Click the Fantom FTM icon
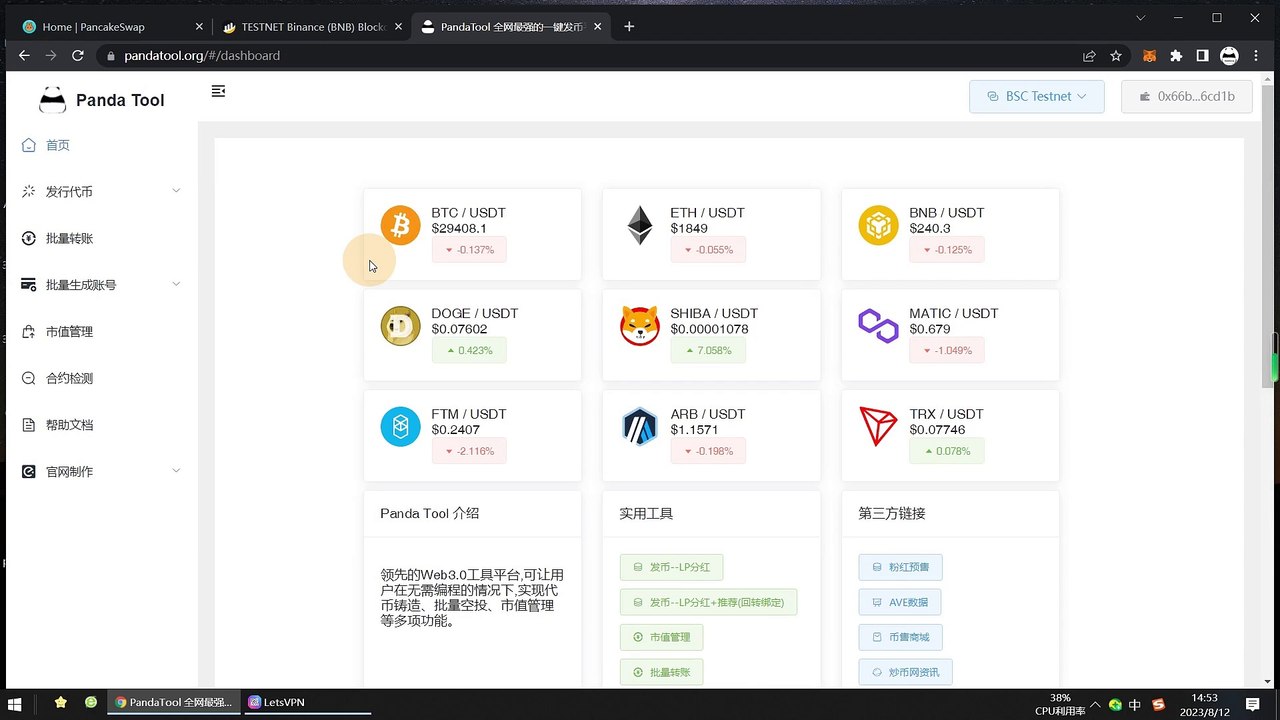 point(400,427)
